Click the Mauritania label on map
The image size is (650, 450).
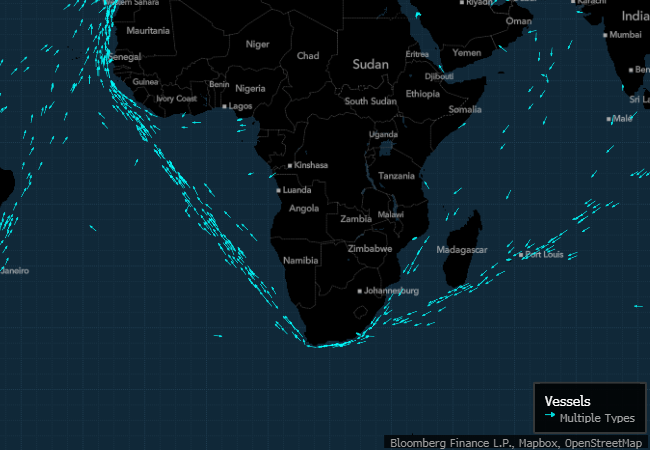pos(148,31)
